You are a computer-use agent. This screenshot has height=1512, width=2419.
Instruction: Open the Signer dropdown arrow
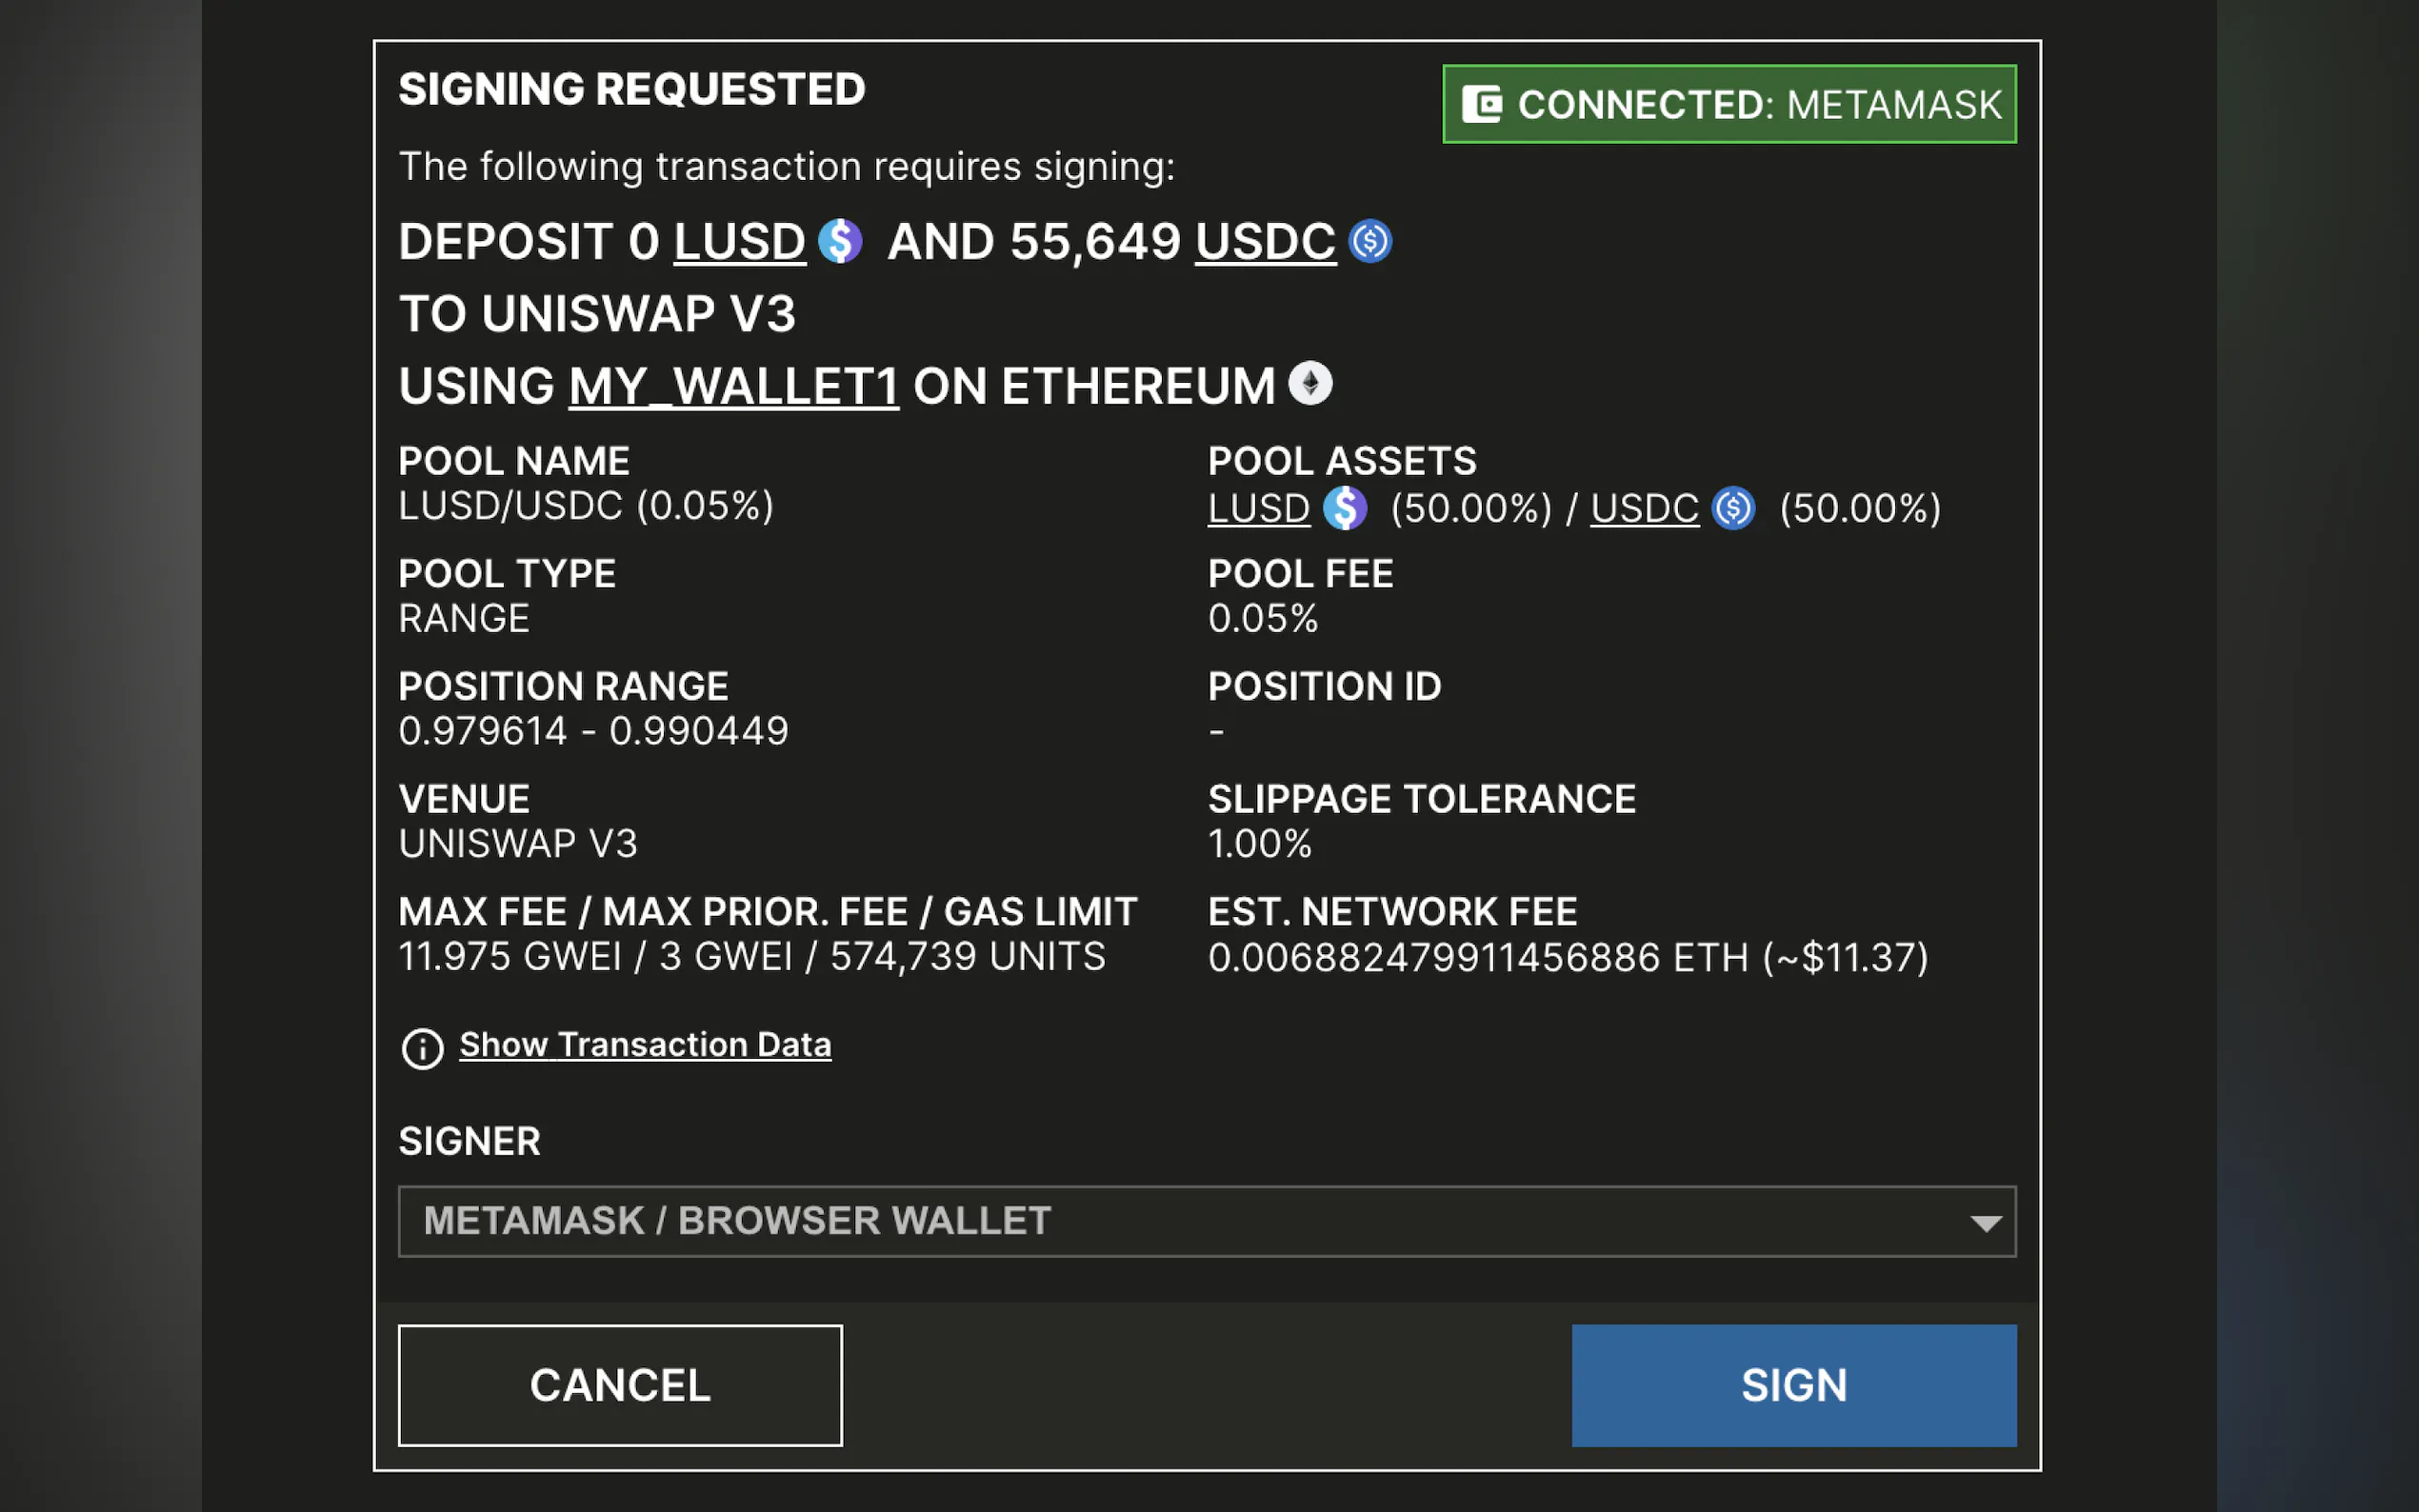point(1985,1222)
